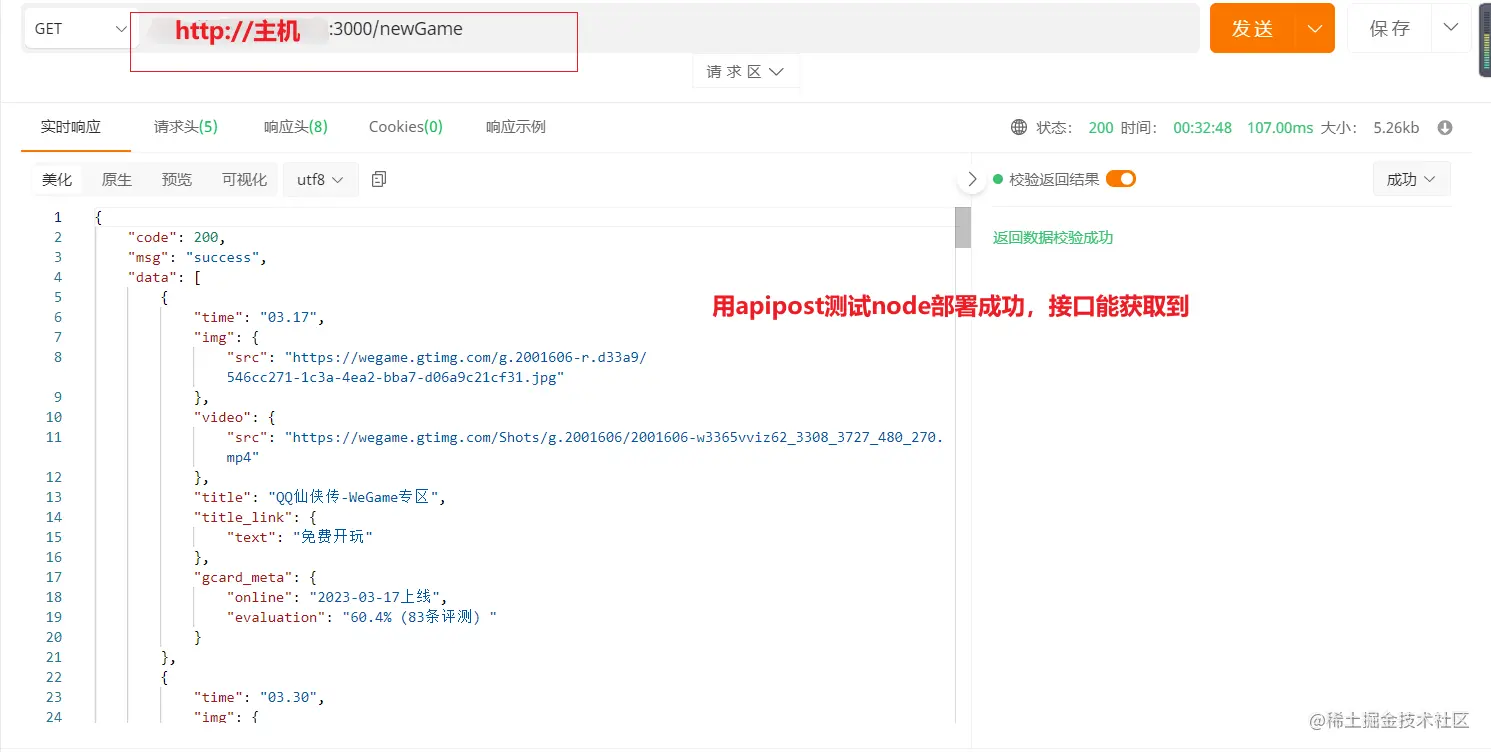Click the response body vertical scrollbar
This screenshot has width=1491, height=752.
click(x=963, y=227)
